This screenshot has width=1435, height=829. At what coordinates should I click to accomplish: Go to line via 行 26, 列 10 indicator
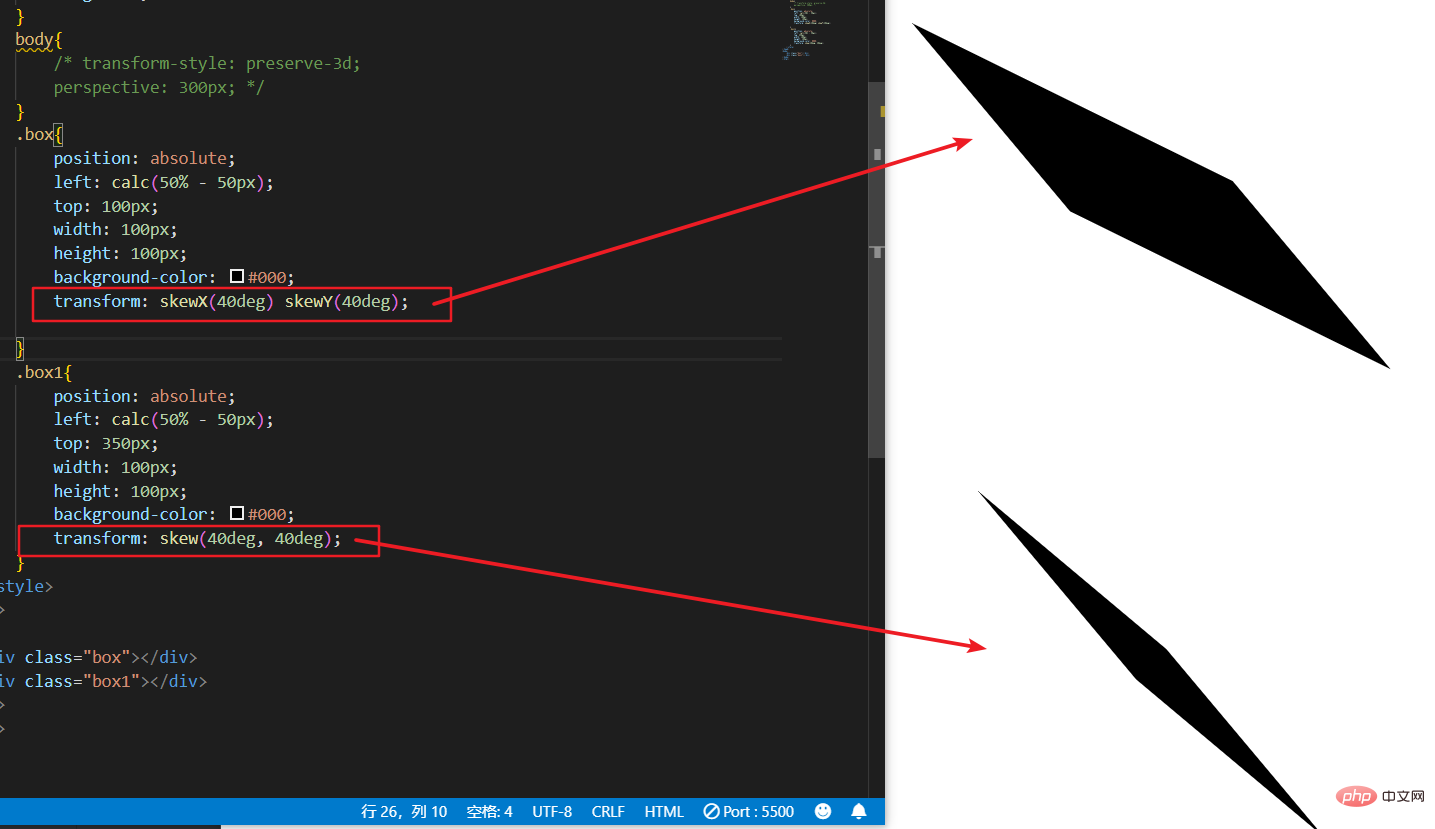(x=404, y=811)
